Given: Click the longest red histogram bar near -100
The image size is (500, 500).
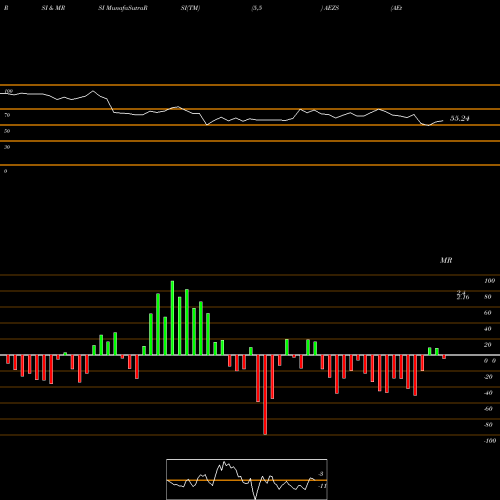Looking at the screenshot, I should (x=265, y=395).
